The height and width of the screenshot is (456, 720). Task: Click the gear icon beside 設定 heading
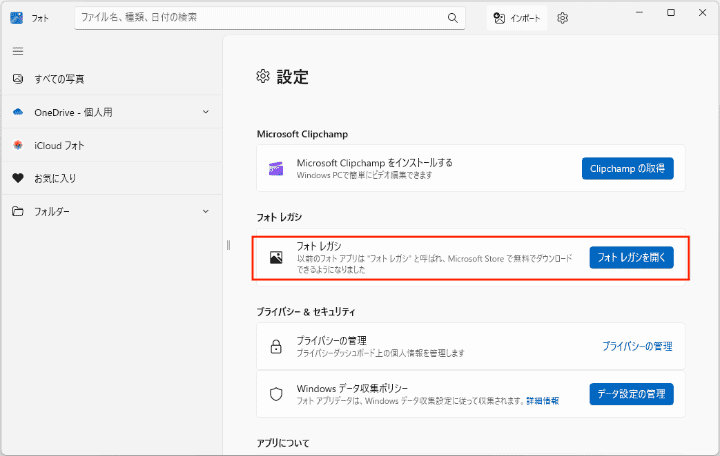pyautogui.click(x=263, y=76)
